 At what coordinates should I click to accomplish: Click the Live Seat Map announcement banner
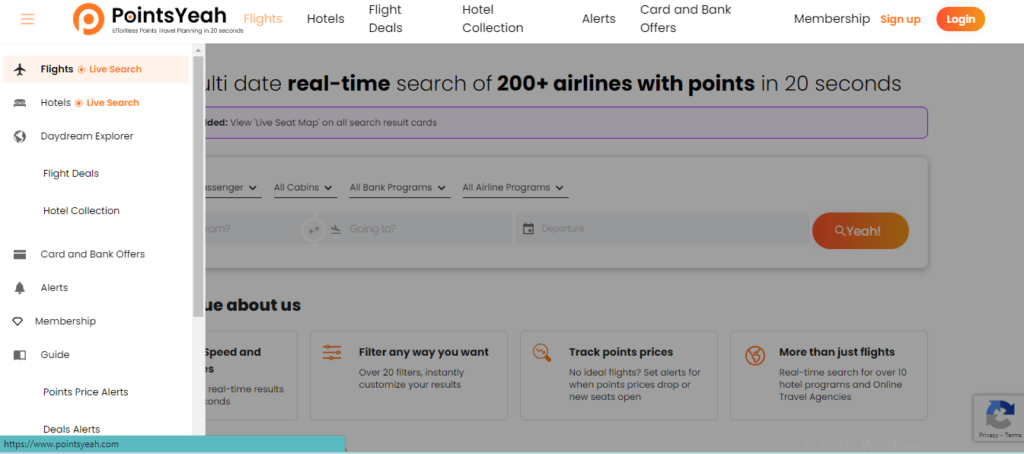566,123
